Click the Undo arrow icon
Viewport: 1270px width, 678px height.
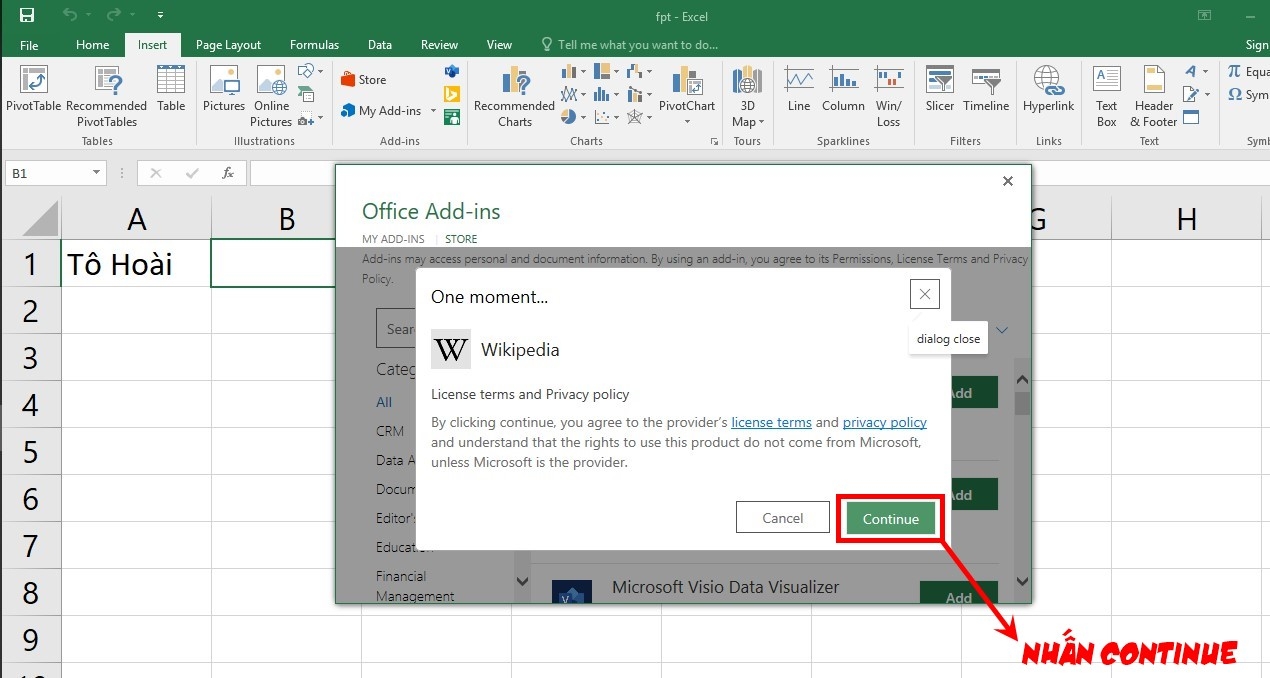[x=70, y=15]
